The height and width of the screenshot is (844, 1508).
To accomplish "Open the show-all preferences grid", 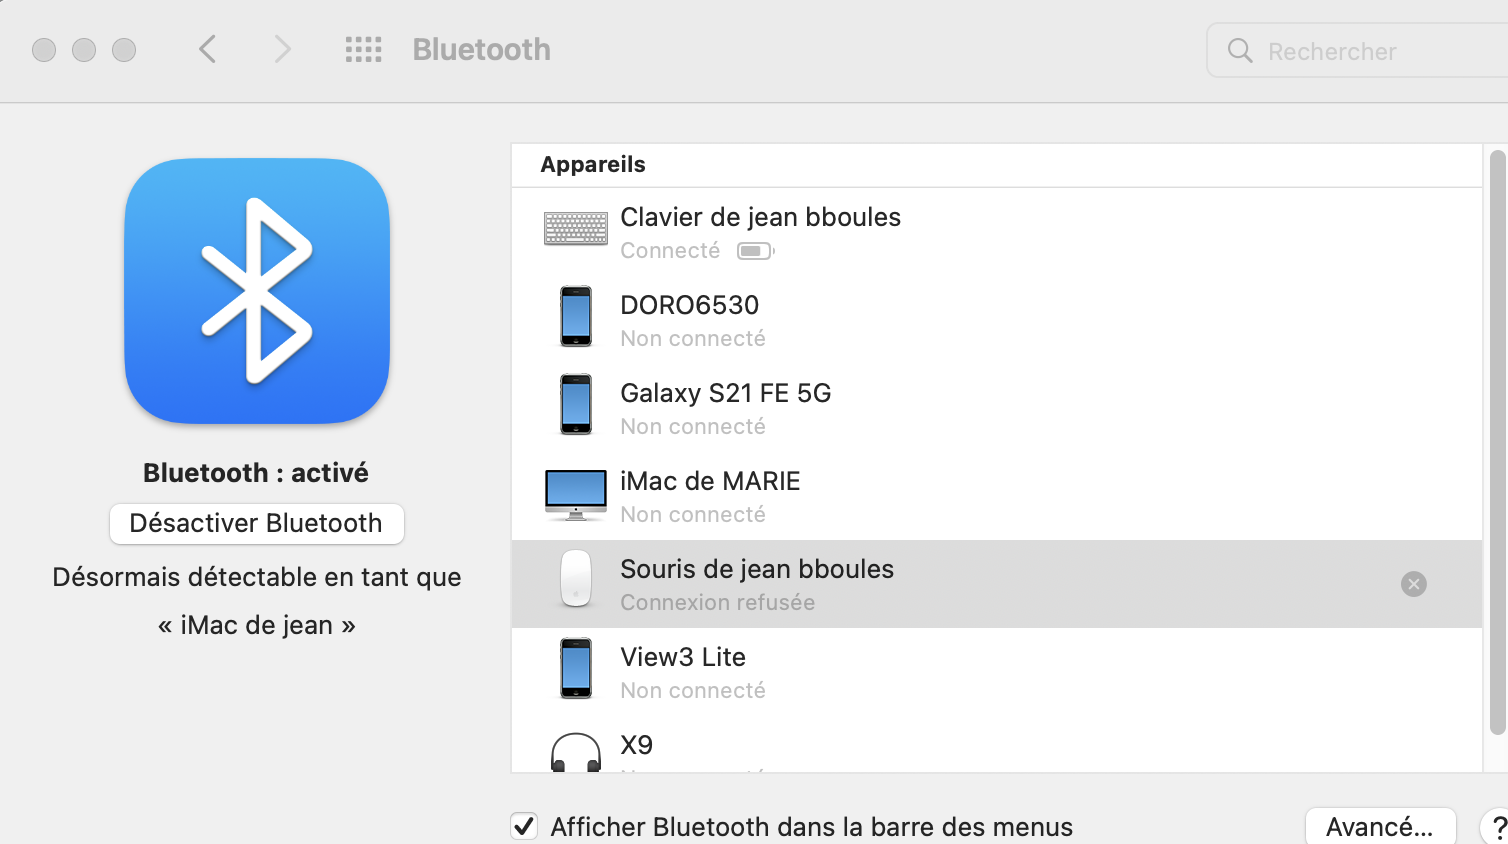I will (x=363, y=50).
